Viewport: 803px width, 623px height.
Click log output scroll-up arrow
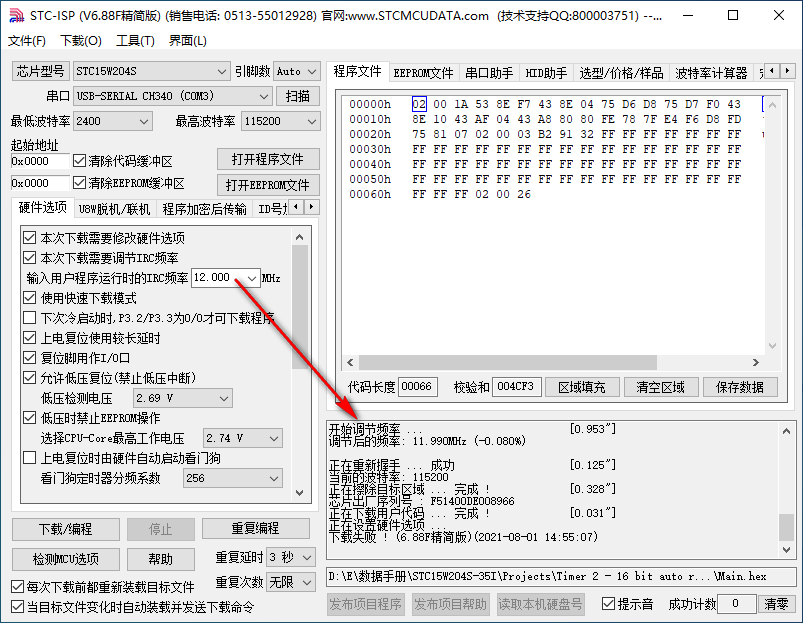tap(786, 431)
